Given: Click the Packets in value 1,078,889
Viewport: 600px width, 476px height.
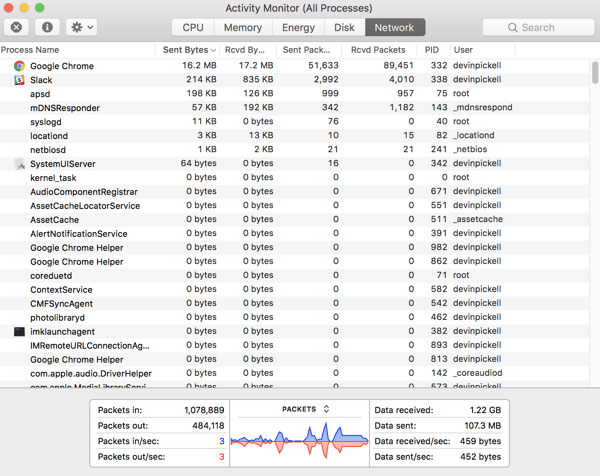Looking at the screenshot, I should (204, 410).
